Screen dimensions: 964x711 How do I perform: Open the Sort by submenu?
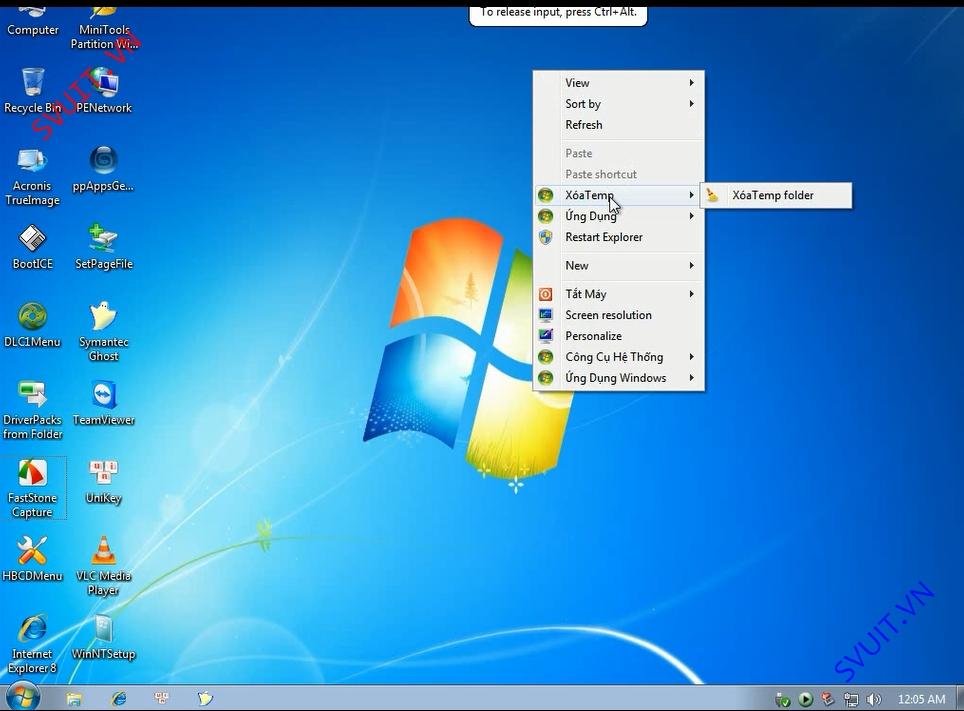coord(618,104)
